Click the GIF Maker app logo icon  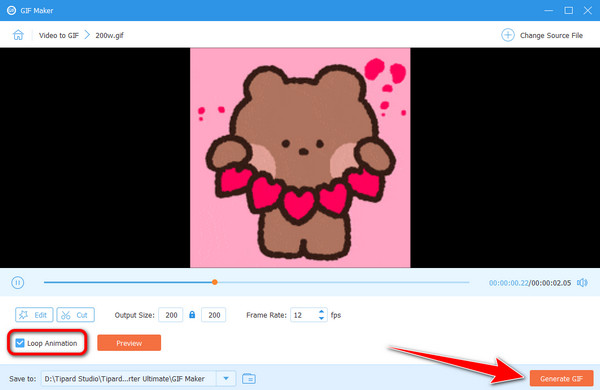click(x=11, y=10)
